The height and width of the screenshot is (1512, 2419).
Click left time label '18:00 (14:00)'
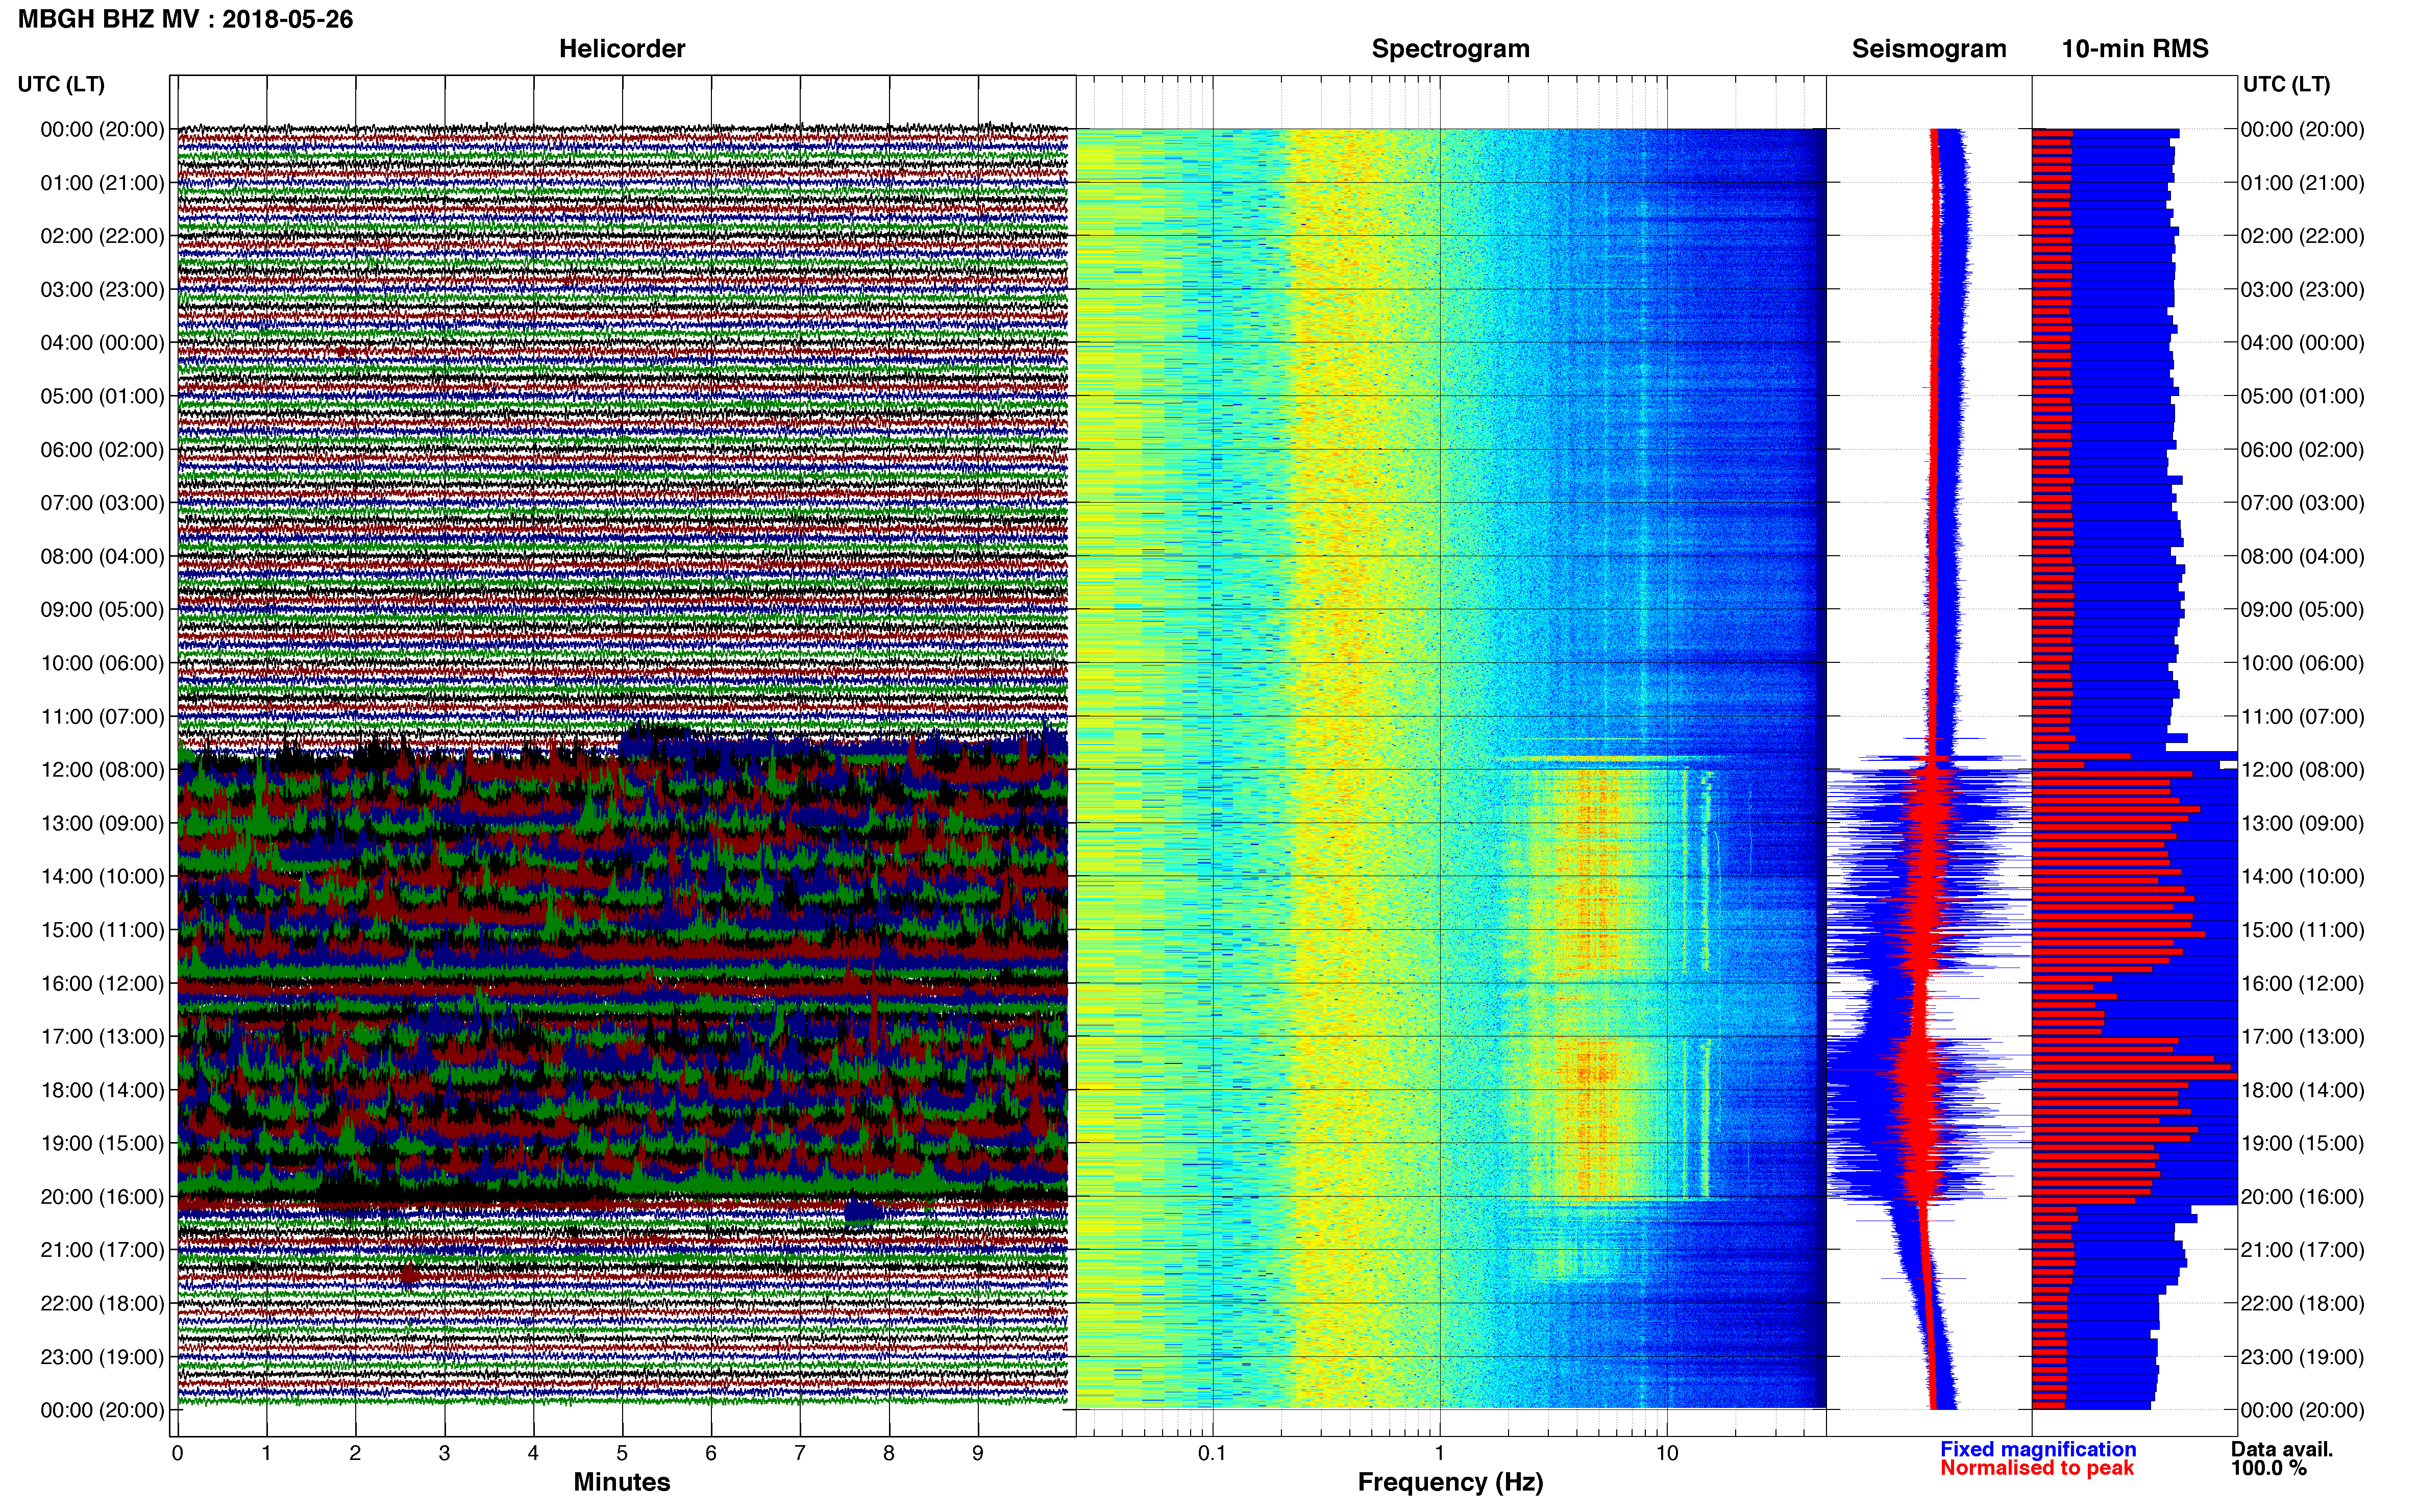click(x=102, y=1090)
